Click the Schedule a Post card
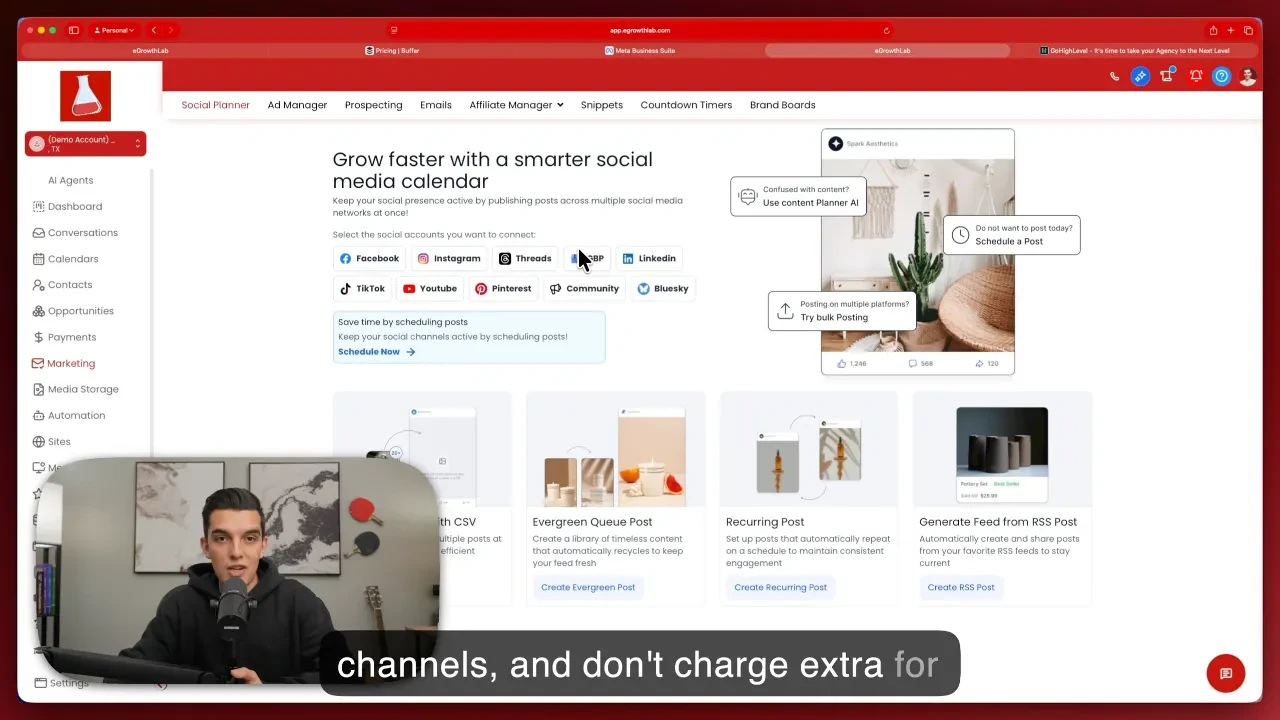The width and height of the screenshot is (1280, 720). tap(1011, 235)
